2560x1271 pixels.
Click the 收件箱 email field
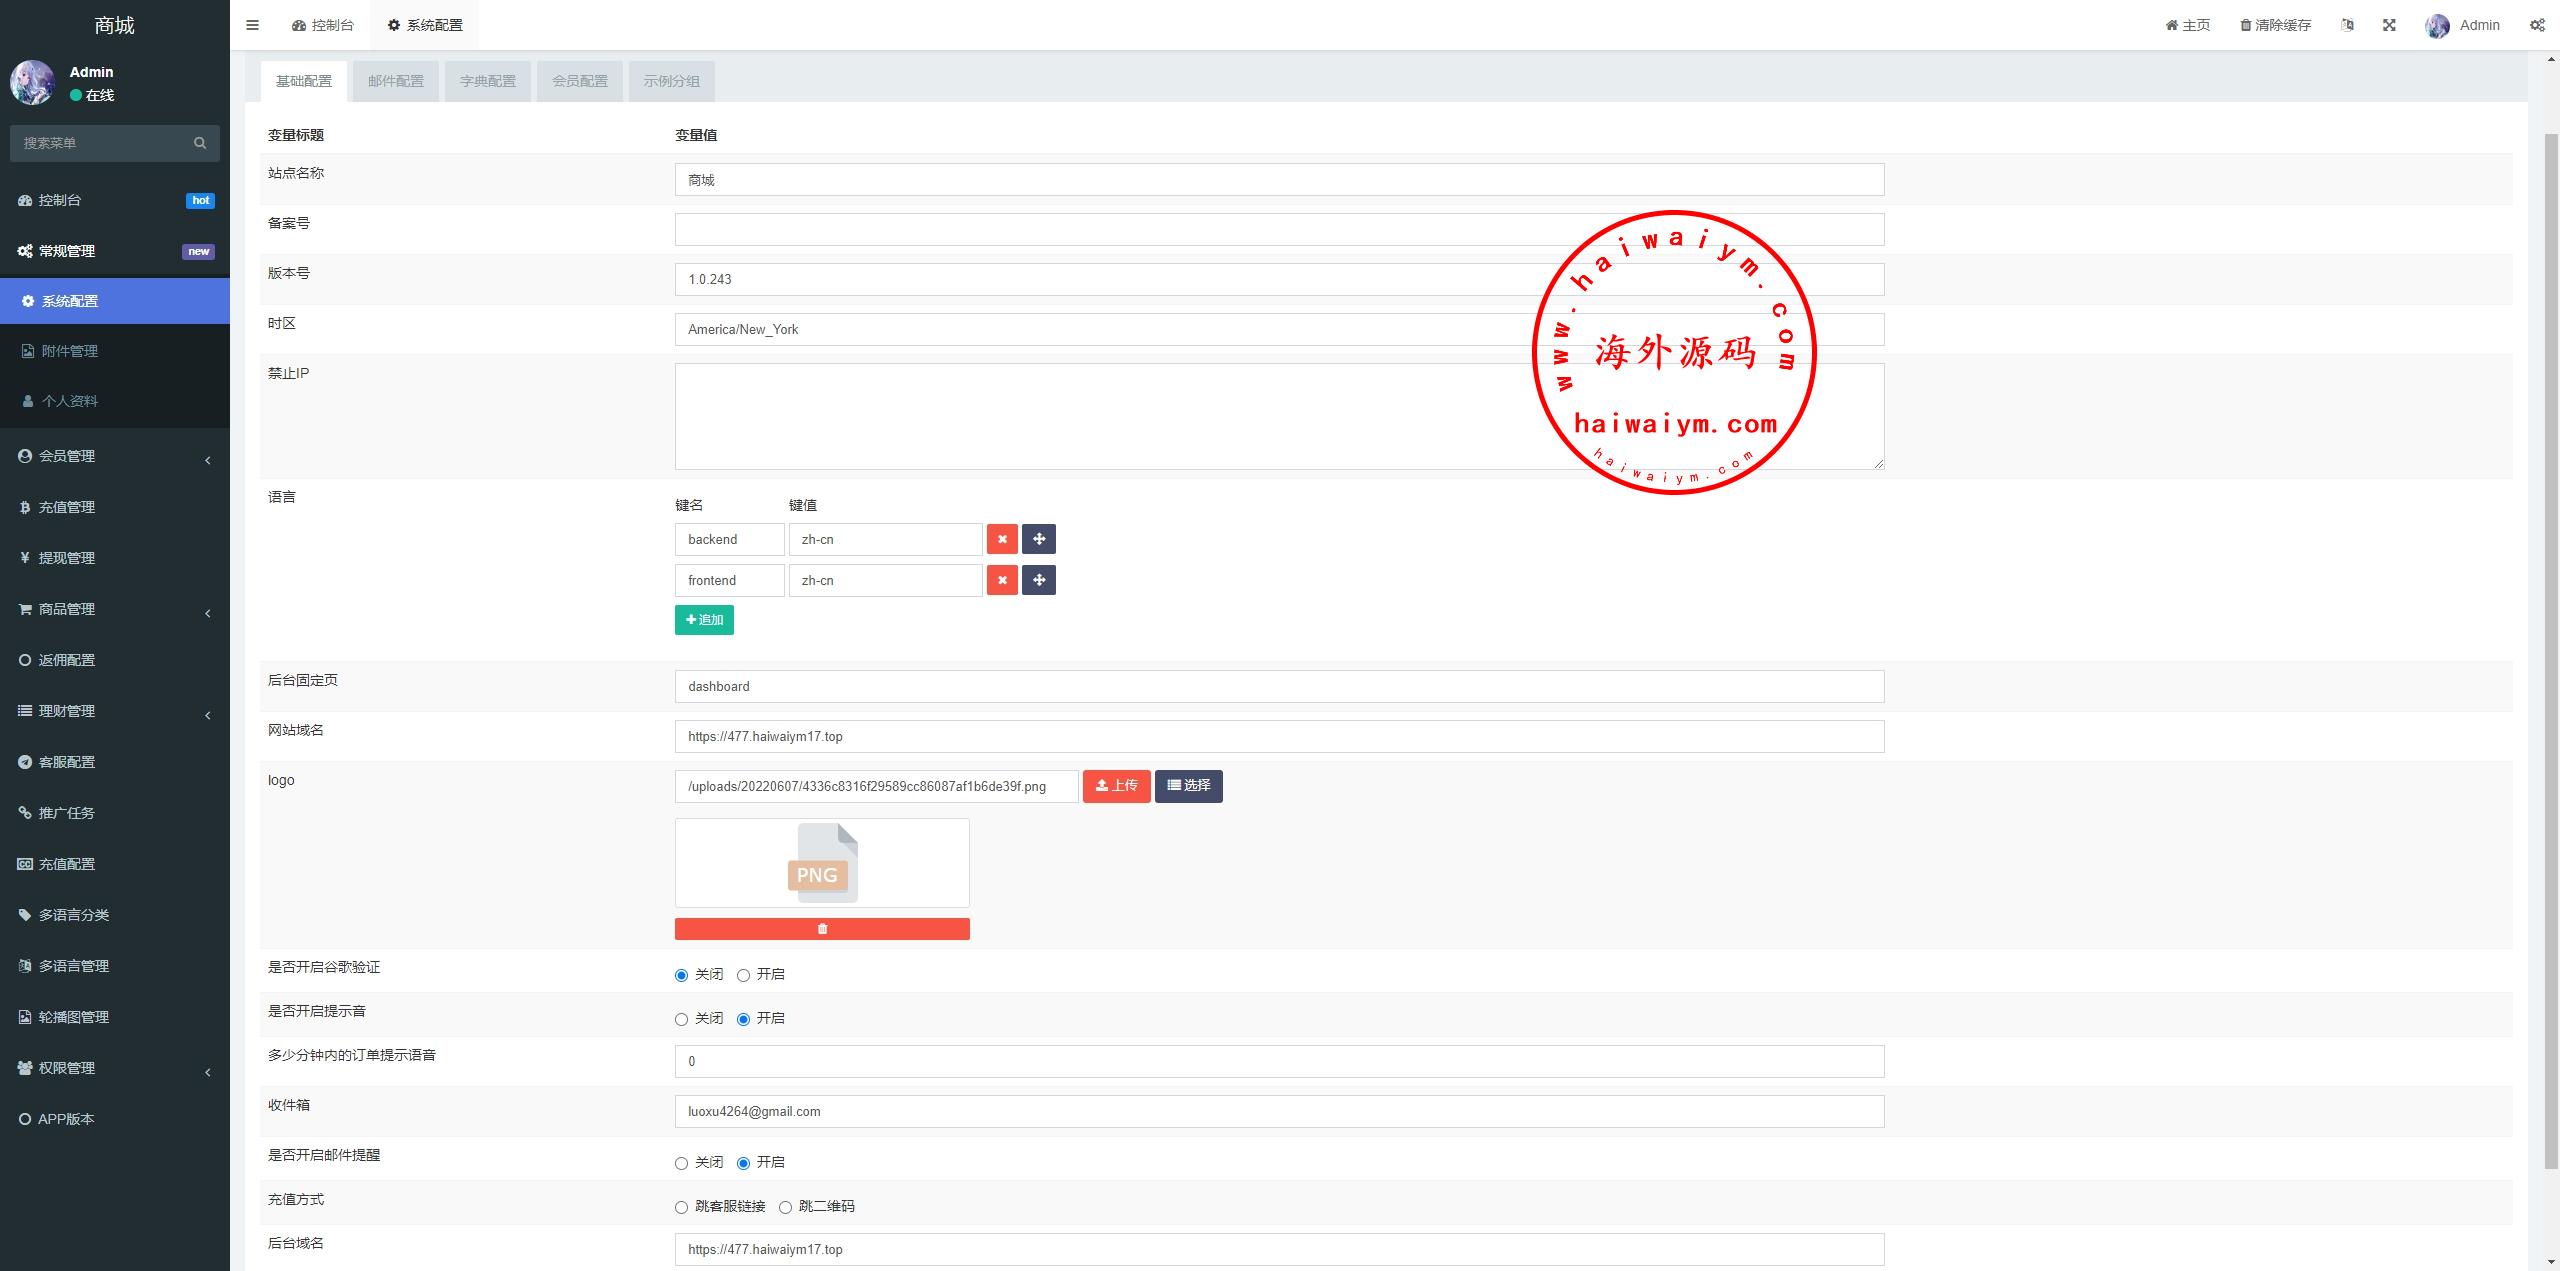[1279, 1112]
